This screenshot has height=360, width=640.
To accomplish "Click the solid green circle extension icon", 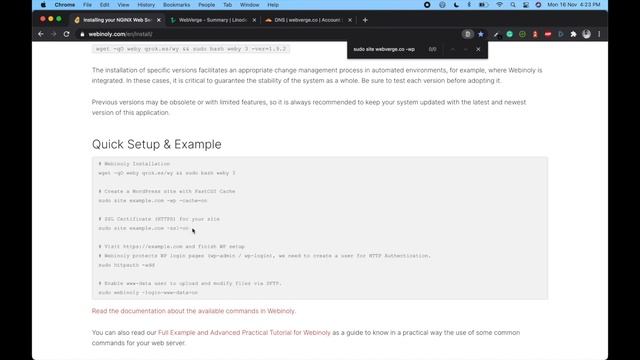I will [509, 34].
